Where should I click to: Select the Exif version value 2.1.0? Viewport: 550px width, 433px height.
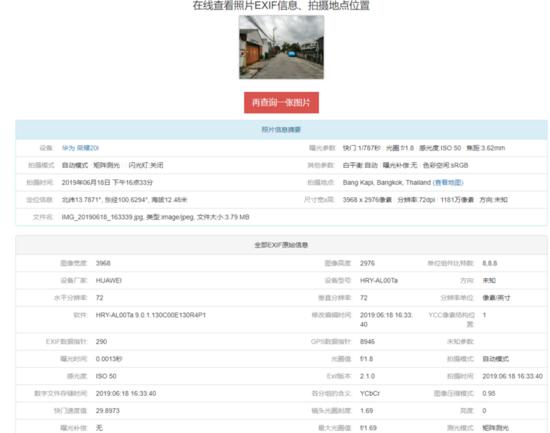pos(367,376)
